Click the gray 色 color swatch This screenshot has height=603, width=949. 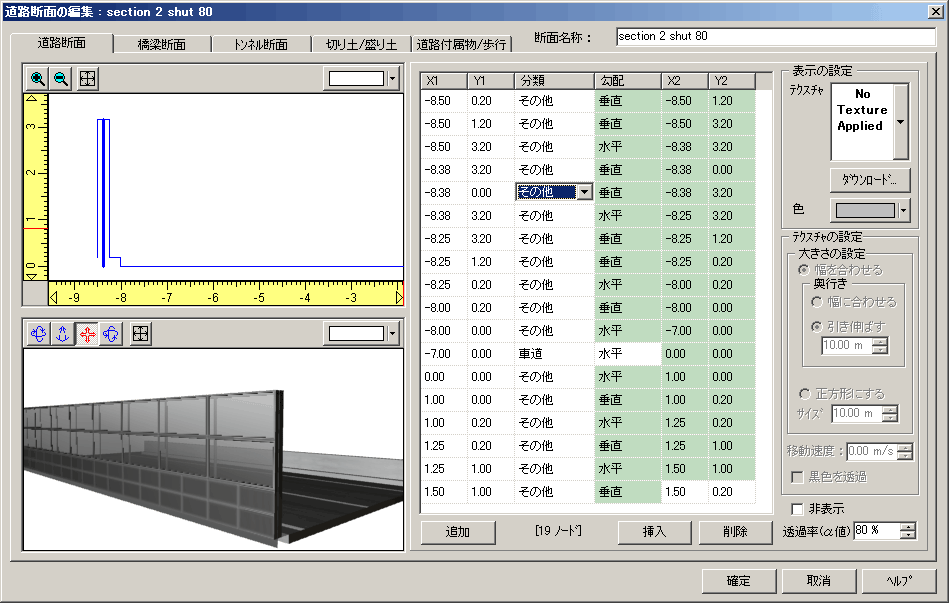pos(865,210)
